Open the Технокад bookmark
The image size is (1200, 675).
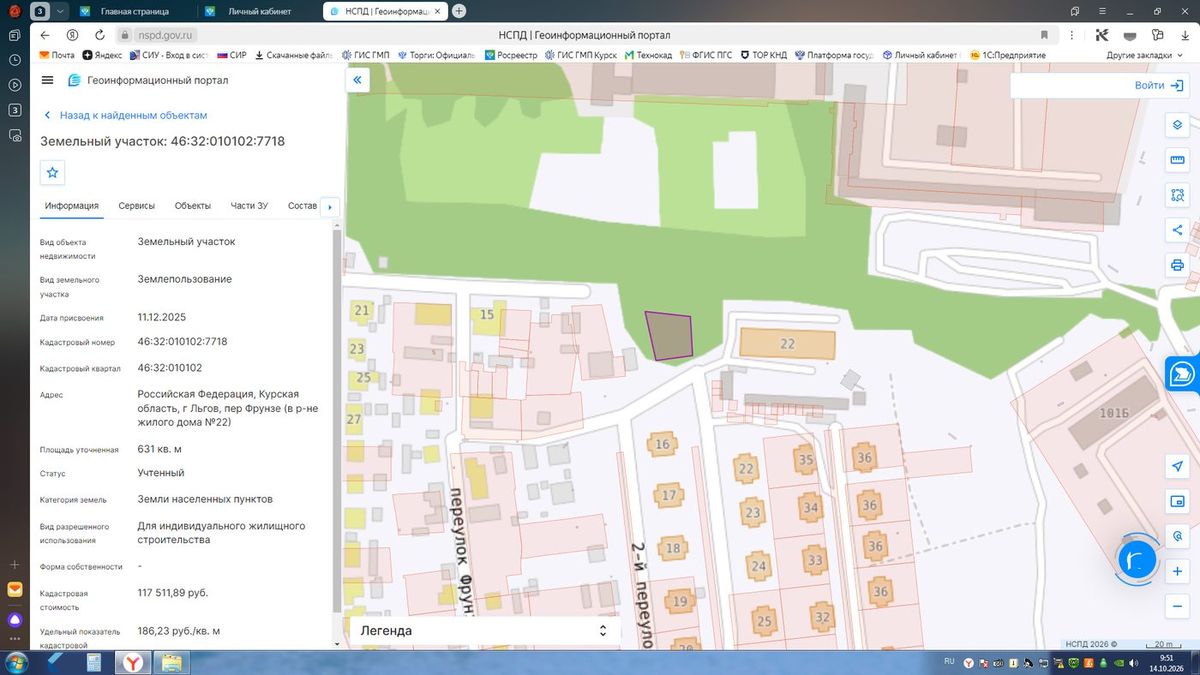647,55
